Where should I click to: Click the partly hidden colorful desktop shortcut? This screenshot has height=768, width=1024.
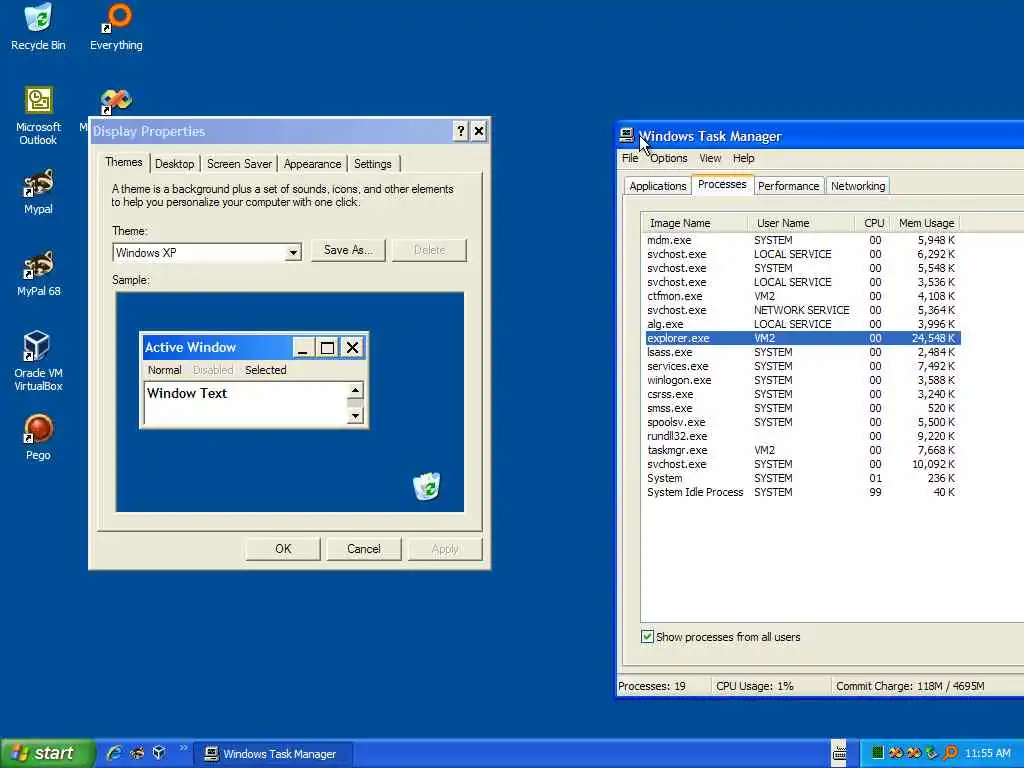pos(116,102)
